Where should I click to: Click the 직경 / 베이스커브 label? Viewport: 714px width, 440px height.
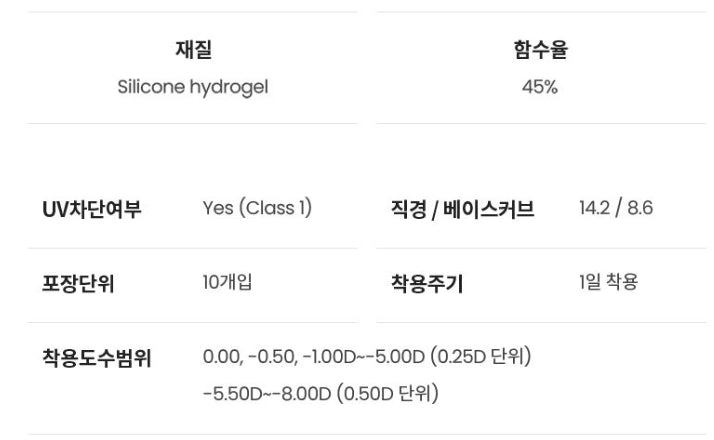462,209
